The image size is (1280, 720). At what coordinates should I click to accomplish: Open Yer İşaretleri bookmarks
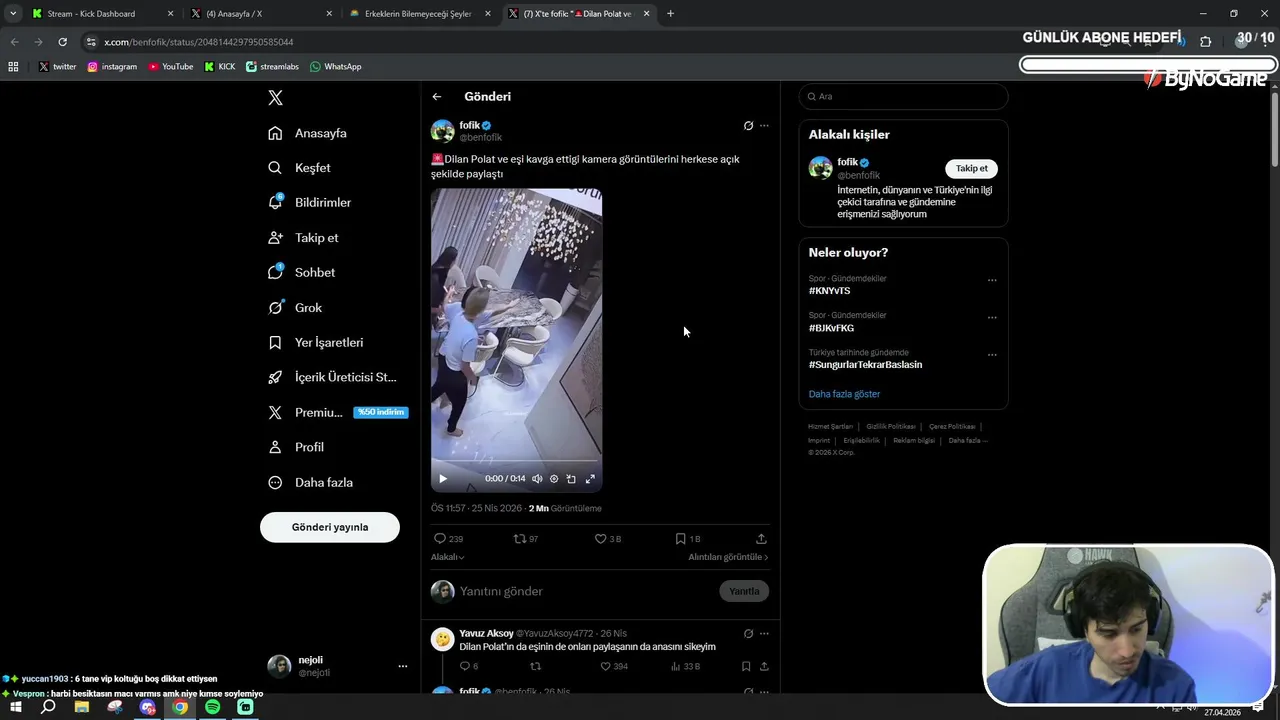316,342
